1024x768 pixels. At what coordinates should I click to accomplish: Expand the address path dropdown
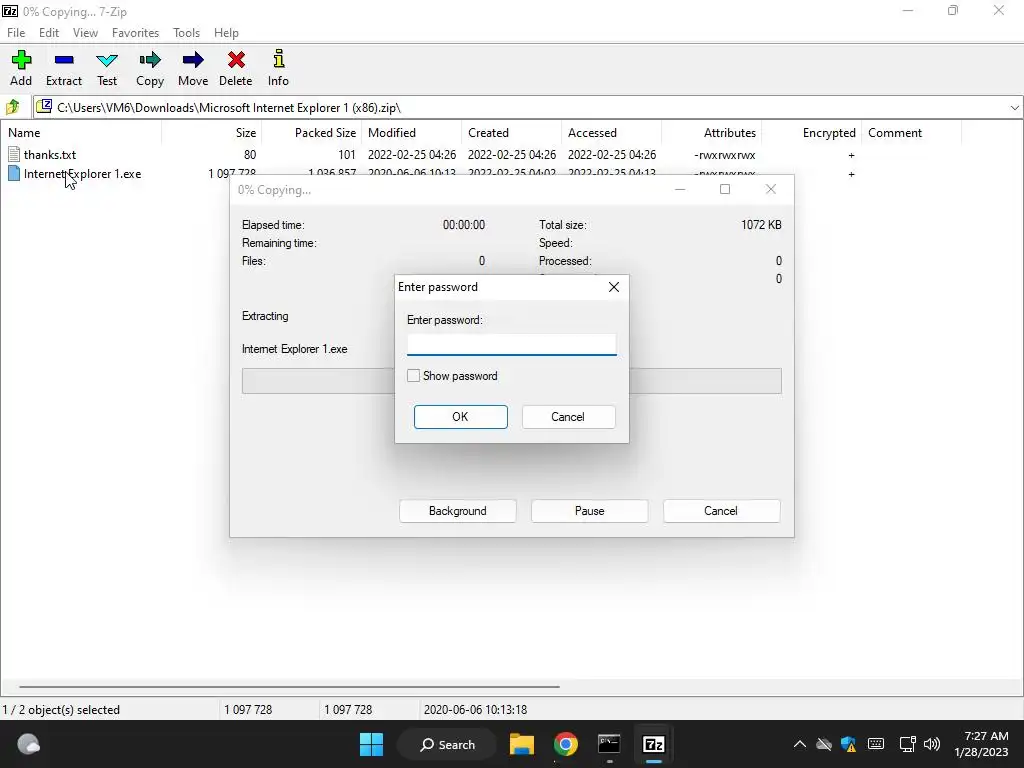[x=1014, y=108]
